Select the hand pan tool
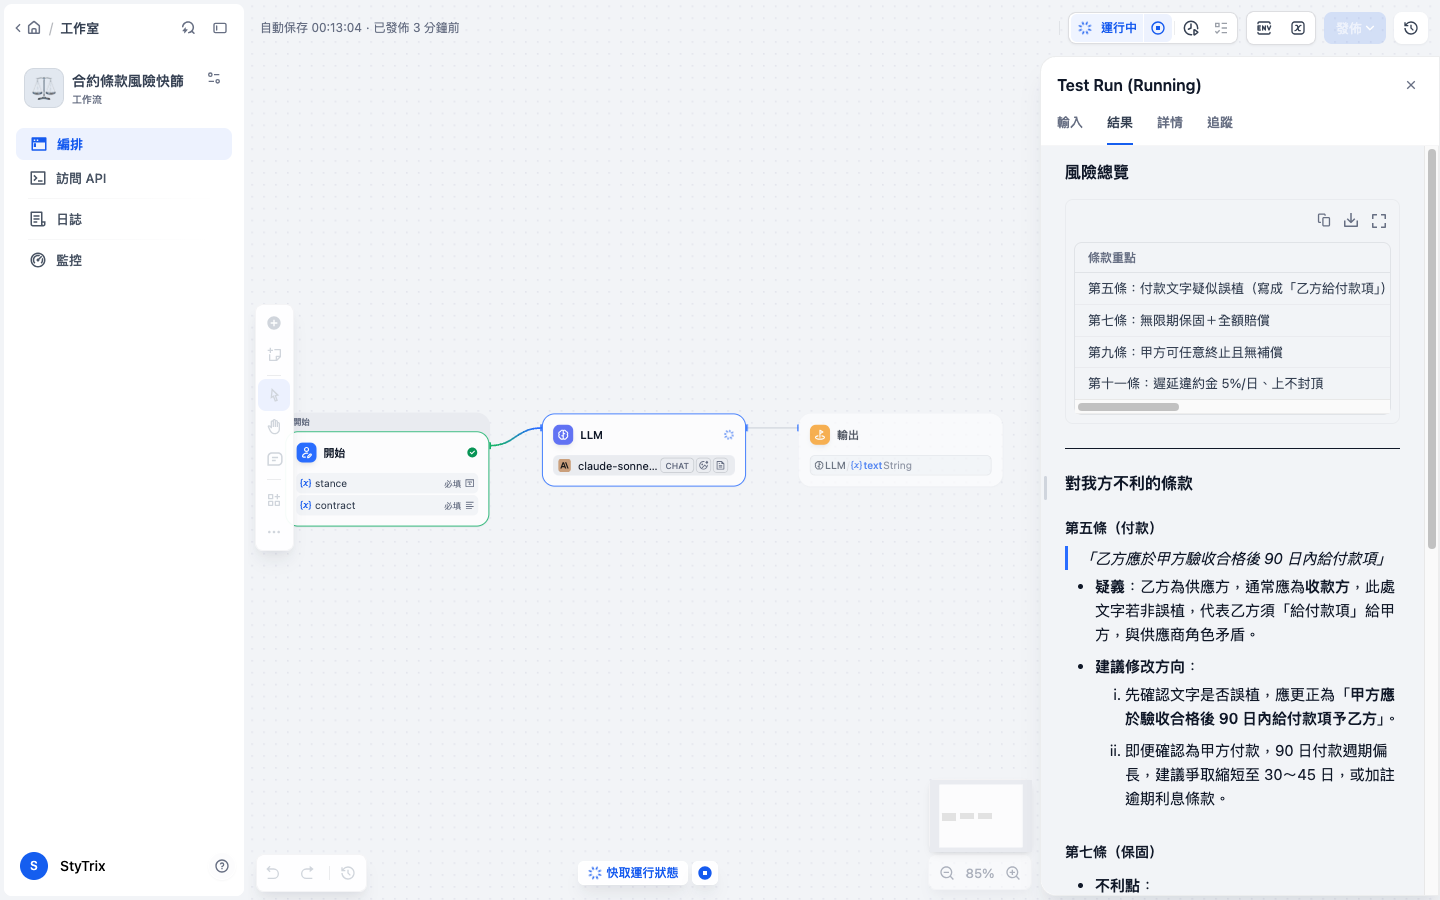 coord(274,427)
